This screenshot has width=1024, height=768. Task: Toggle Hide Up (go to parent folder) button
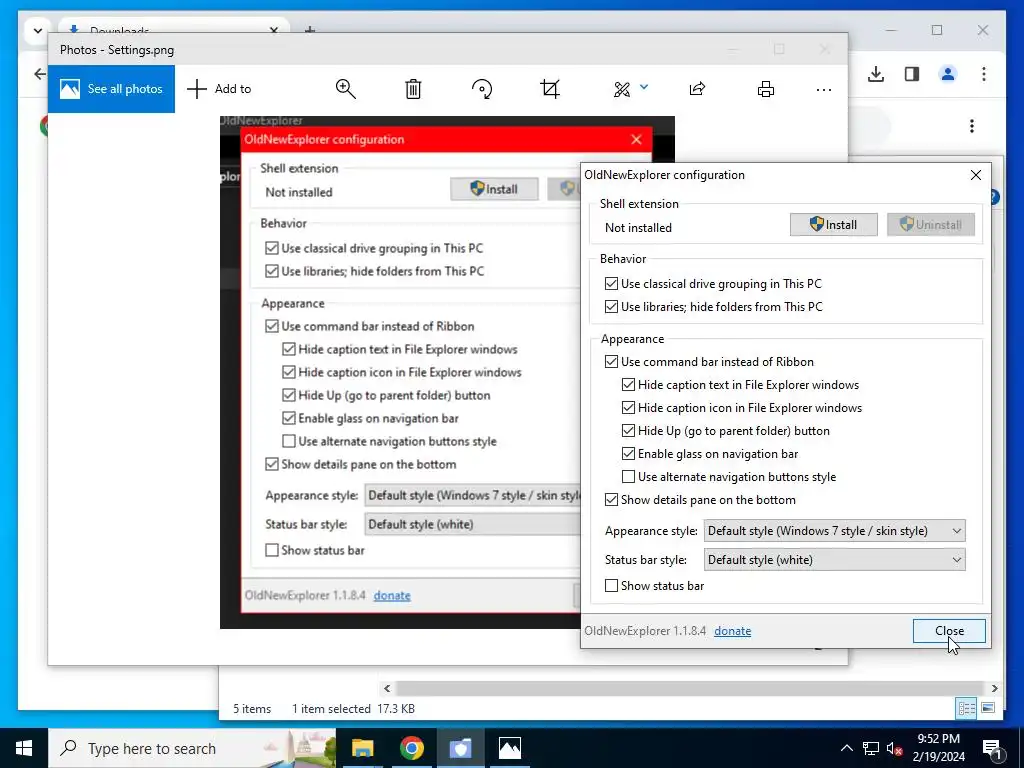(x=628, y=430)
